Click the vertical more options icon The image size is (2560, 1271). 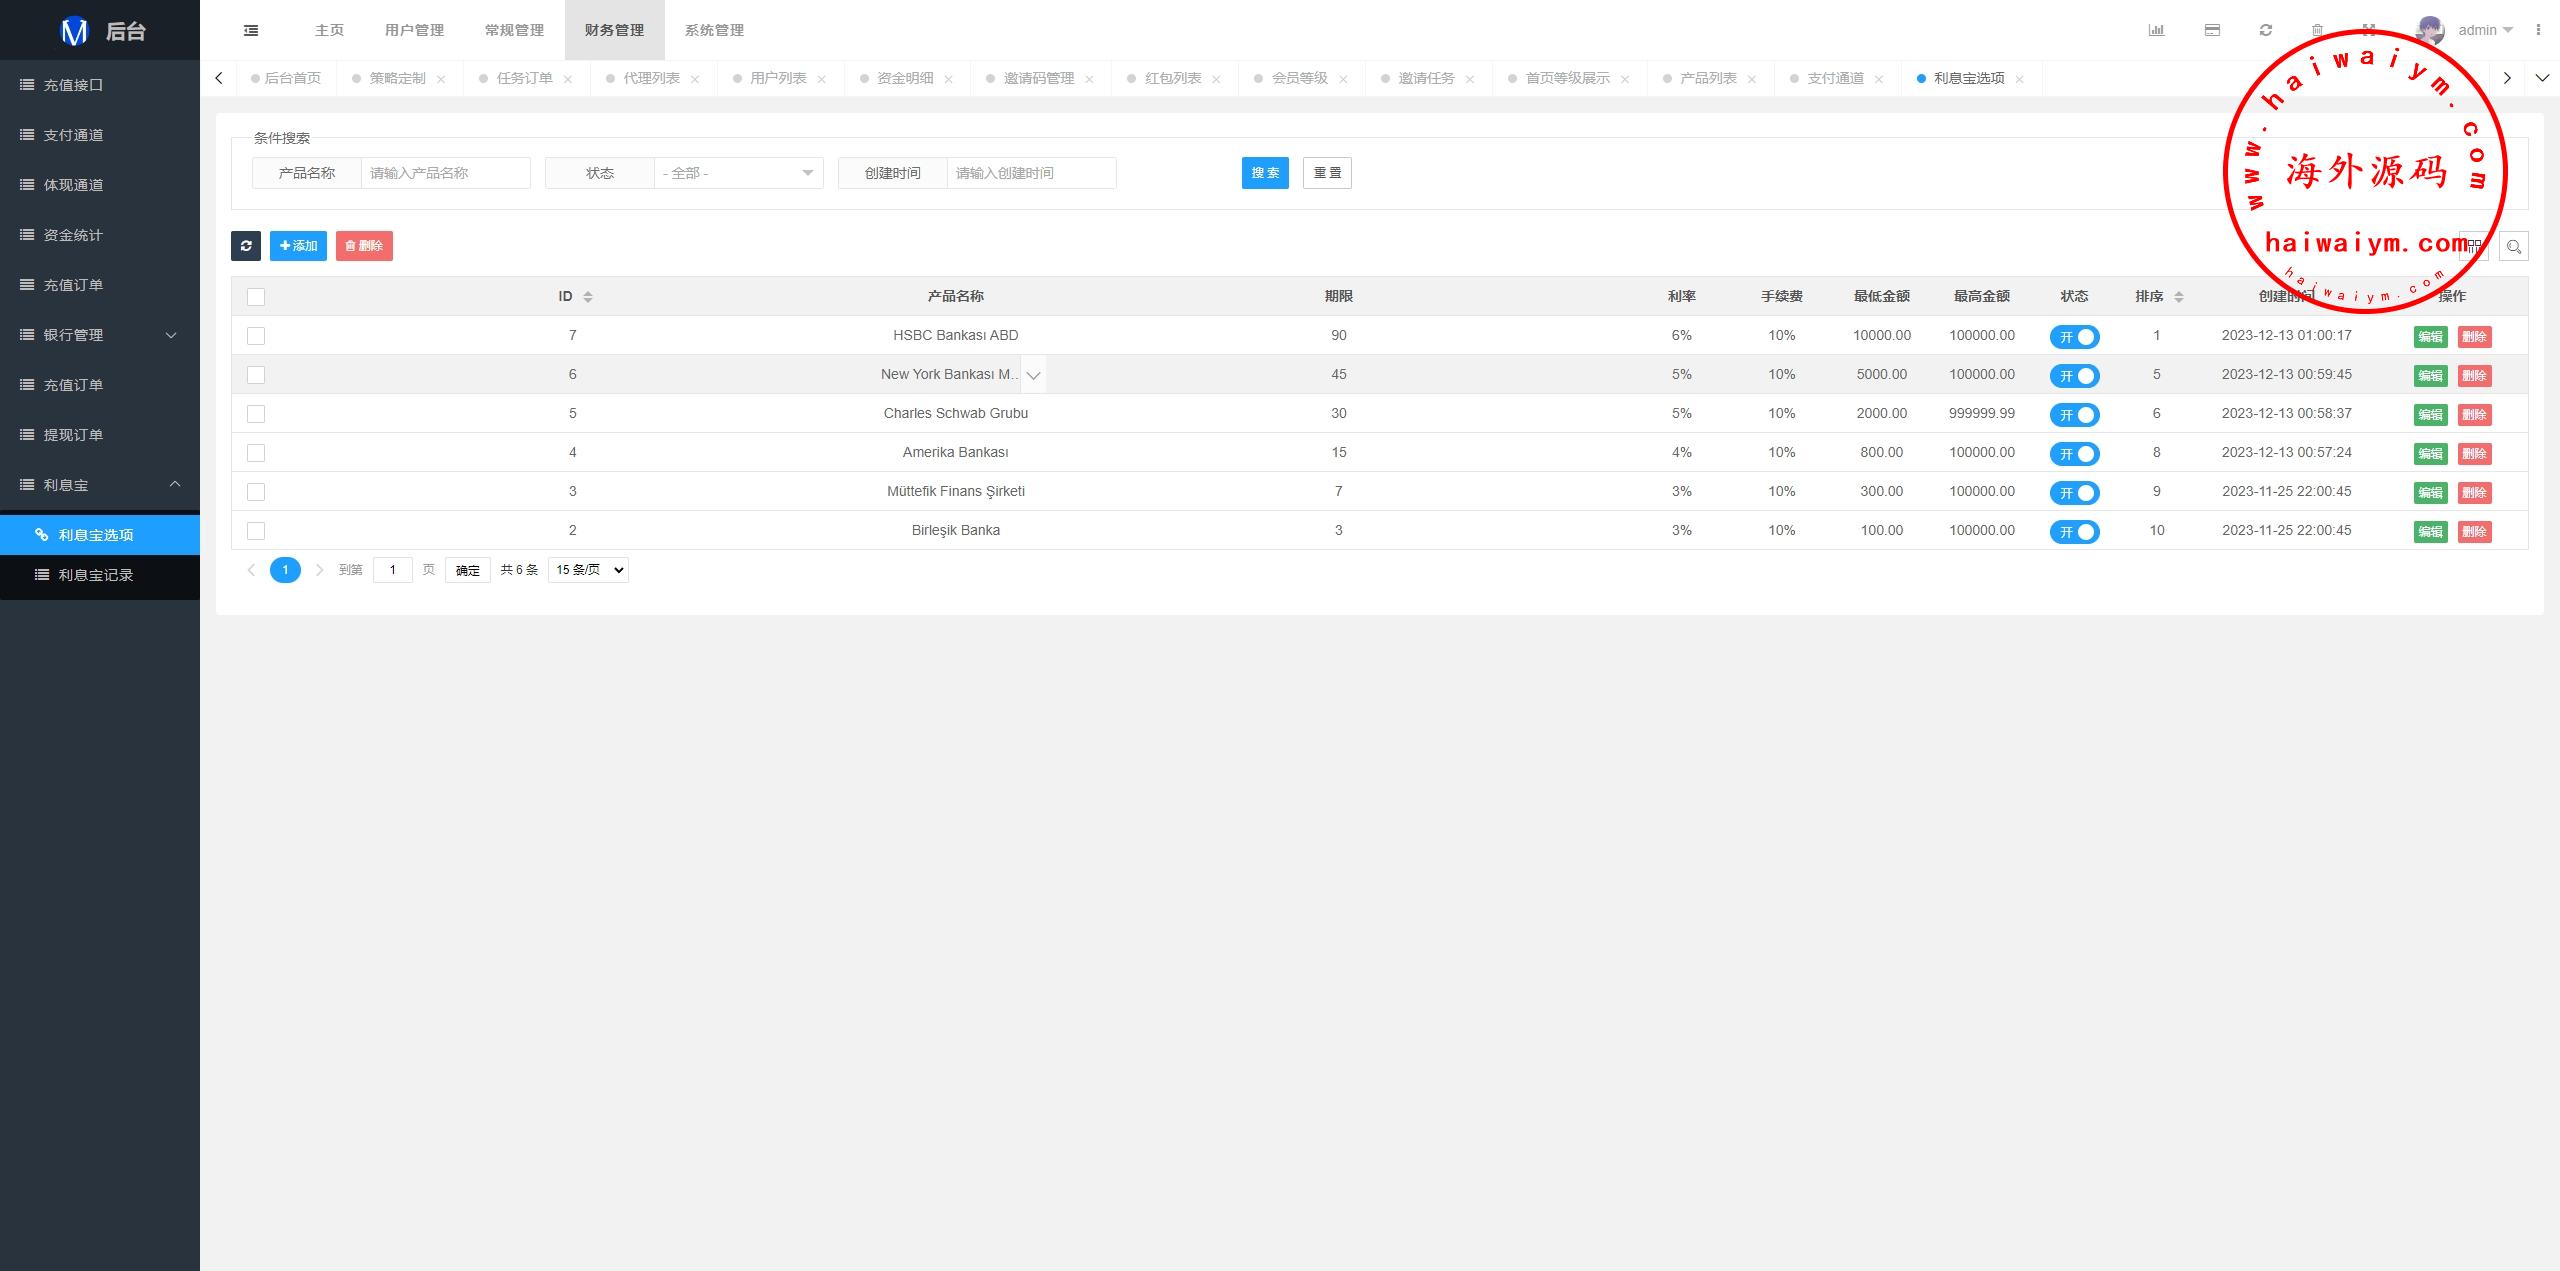(x=2538, y=30)
